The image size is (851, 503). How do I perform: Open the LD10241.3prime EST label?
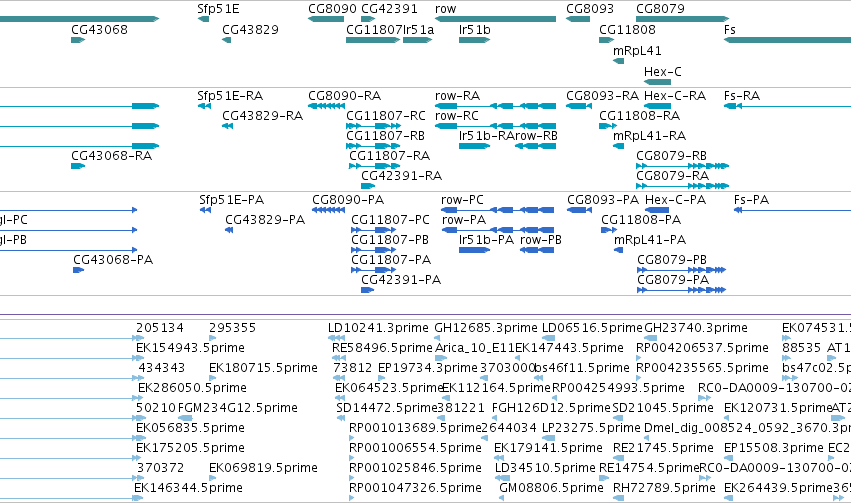coord(378,328)
